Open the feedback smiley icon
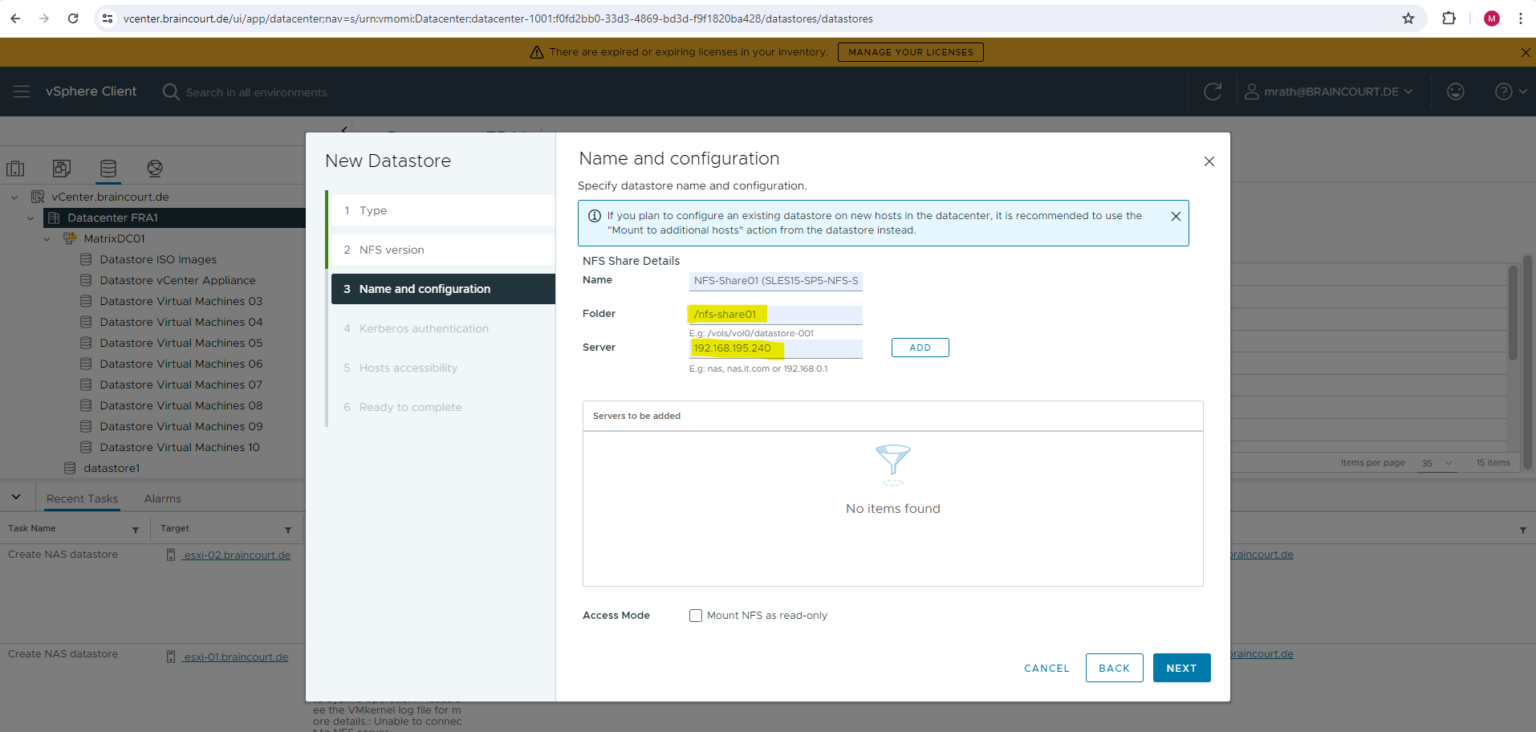 point(1455,91)
